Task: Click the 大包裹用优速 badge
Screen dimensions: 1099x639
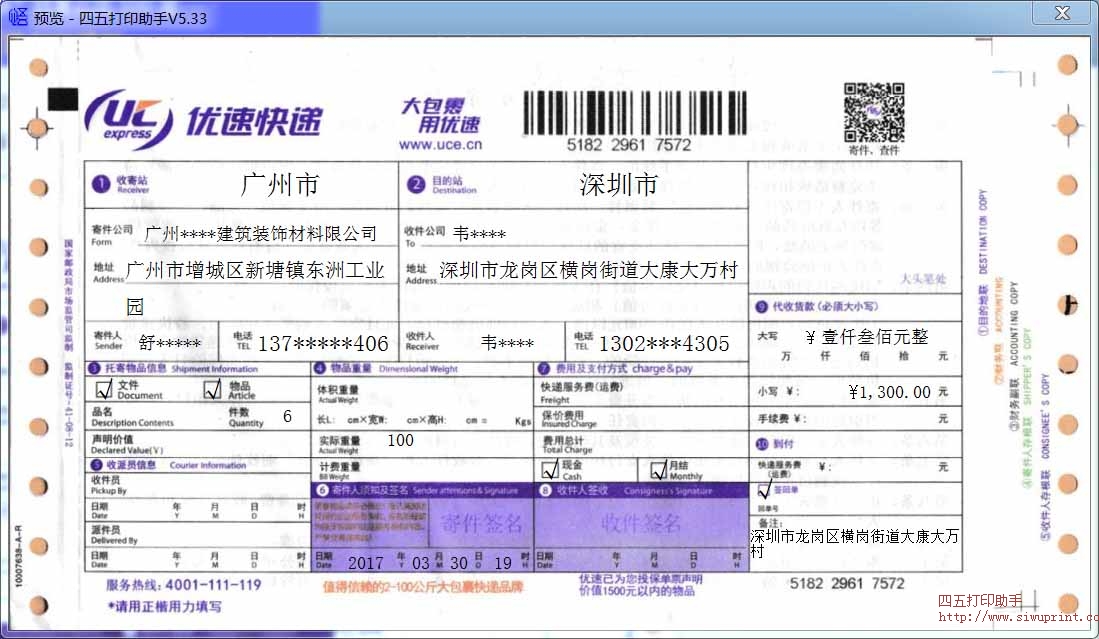Action: coord(441,113)
